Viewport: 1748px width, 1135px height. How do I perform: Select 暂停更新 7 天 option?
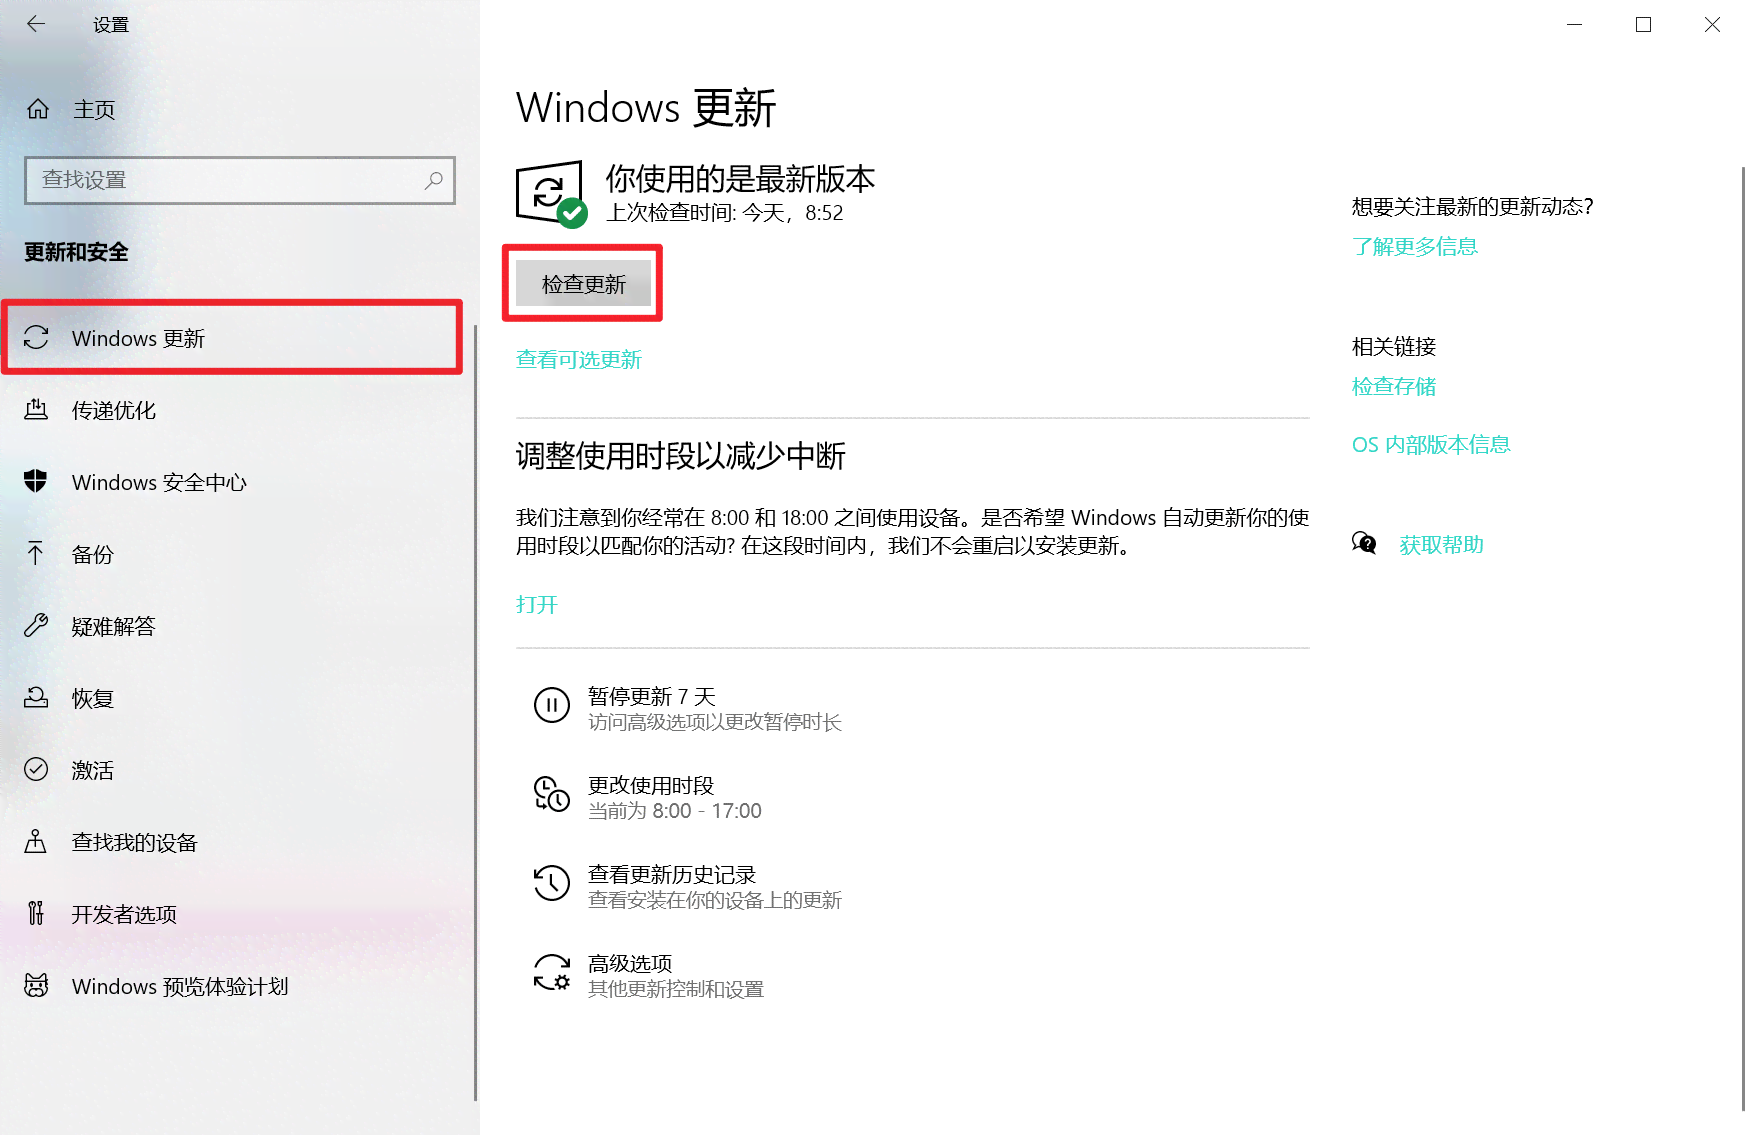(x=690, y=708)
